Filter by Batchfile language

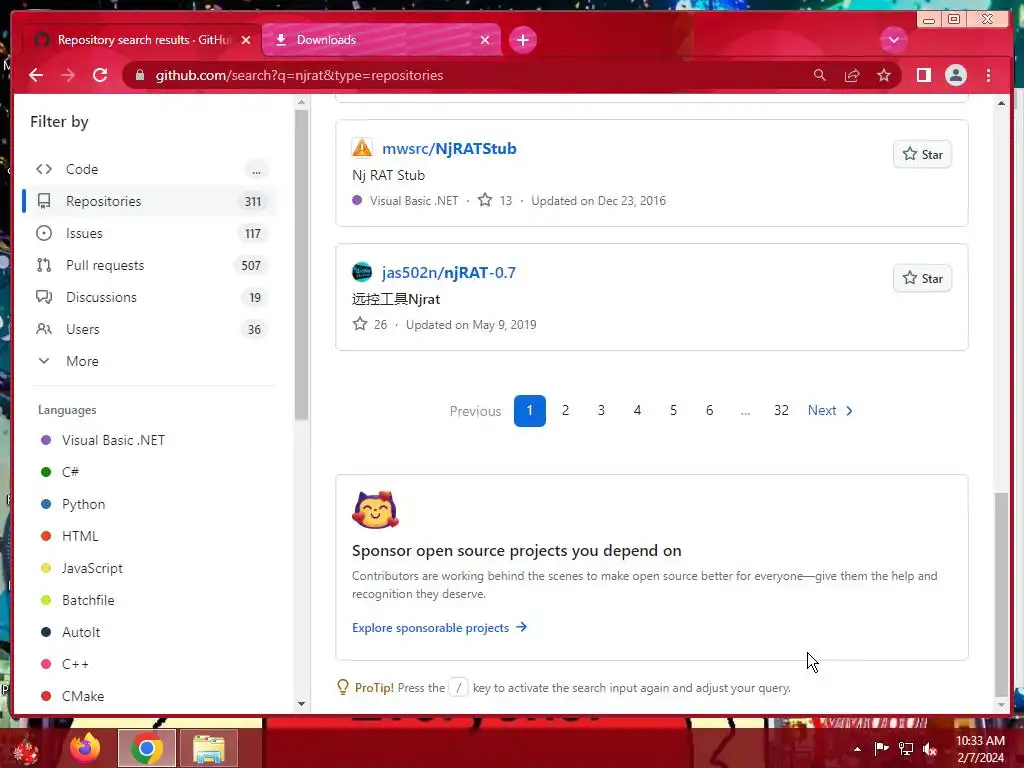pos(88,600)
